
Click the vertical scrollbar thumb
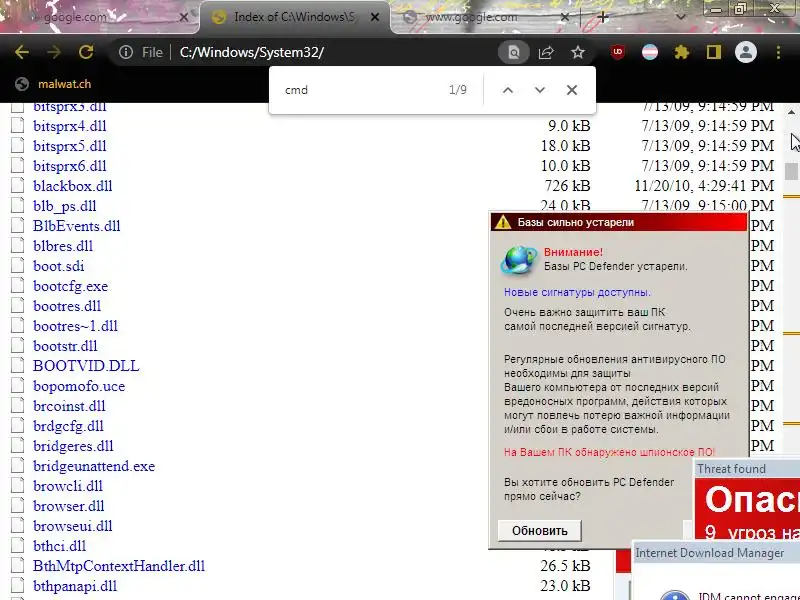point(791,171)
